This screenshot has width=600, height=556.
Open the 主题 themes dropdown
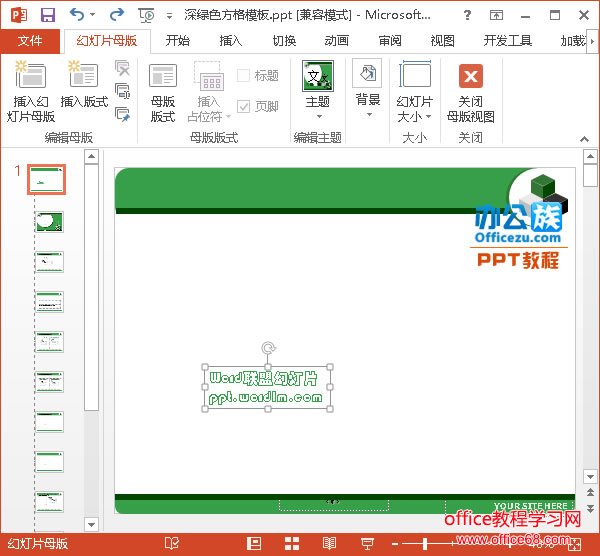point(318,90)
